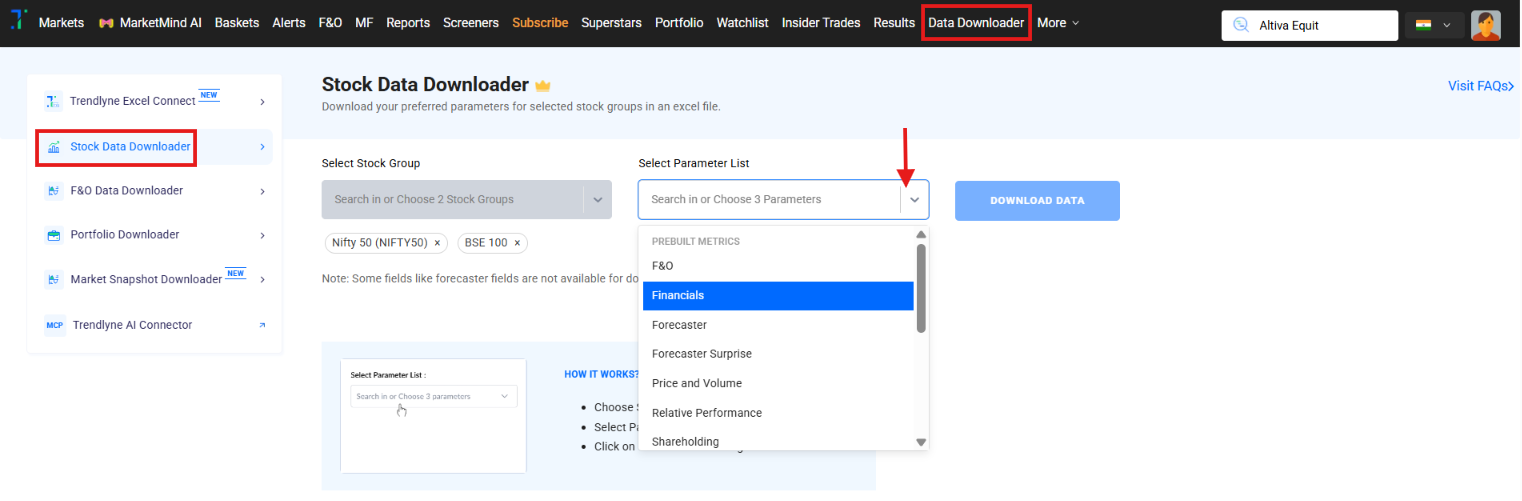The height and width of the screenshot is (501, 1522).
Task: Open the Visit FAQs link
Action: click(1481, 86)
